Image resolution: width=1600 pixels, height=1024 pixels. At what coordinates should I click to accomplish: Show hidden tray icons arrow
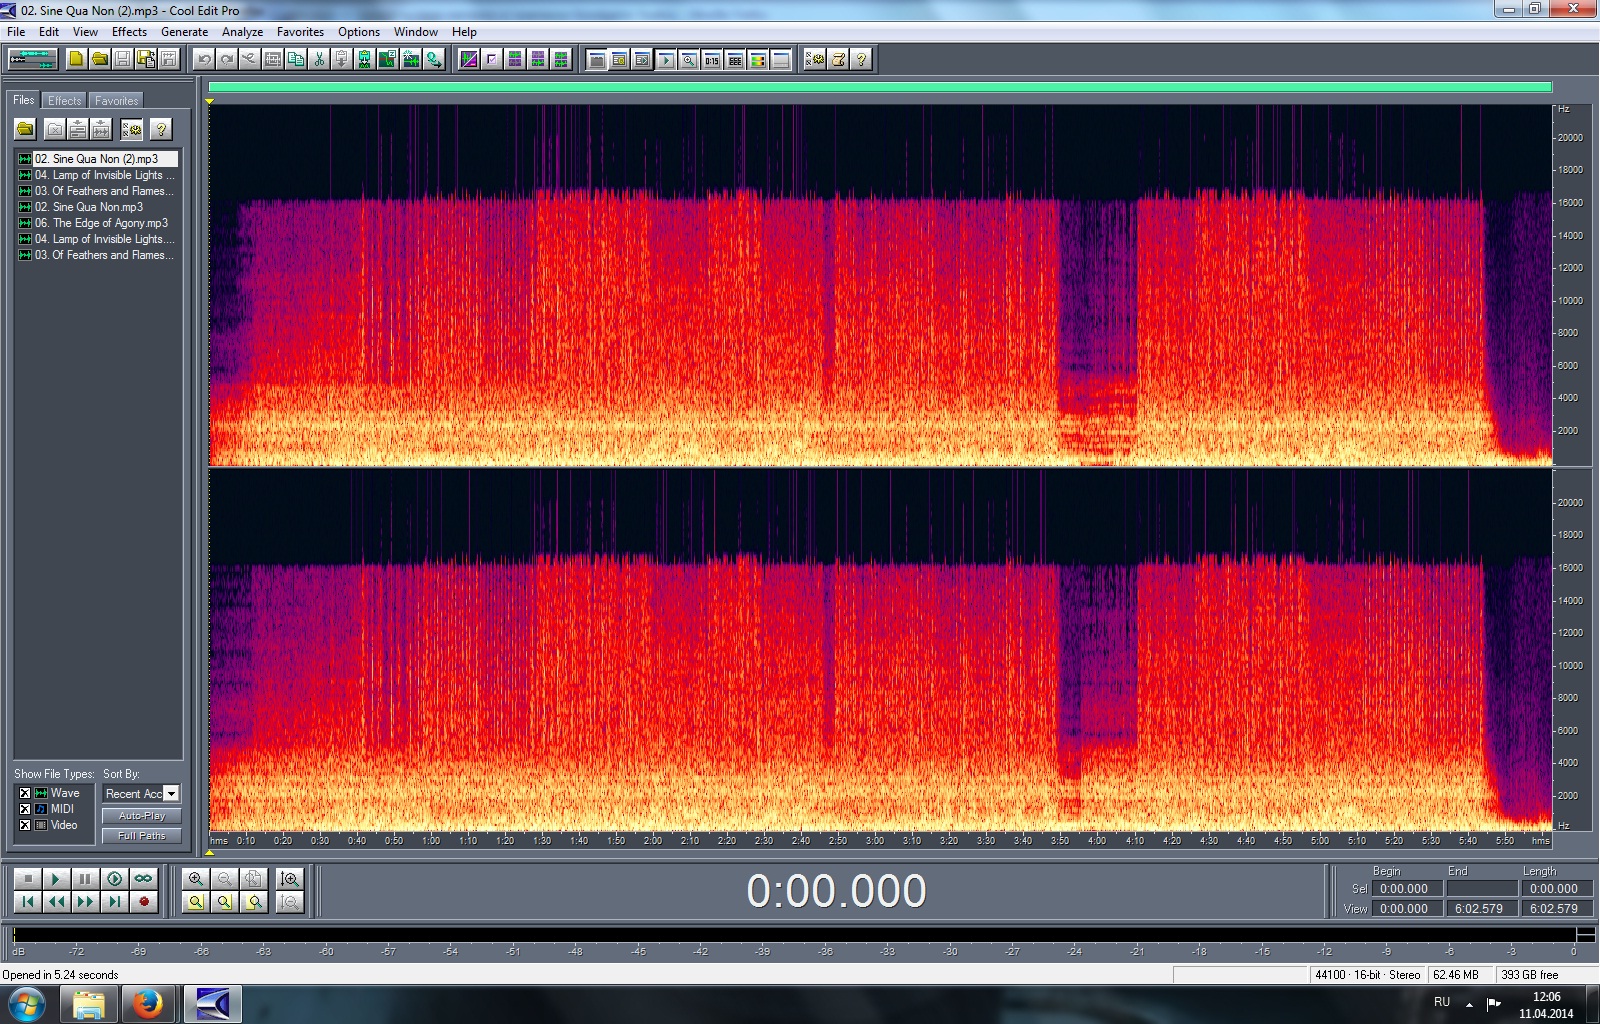point(1469,1003)
